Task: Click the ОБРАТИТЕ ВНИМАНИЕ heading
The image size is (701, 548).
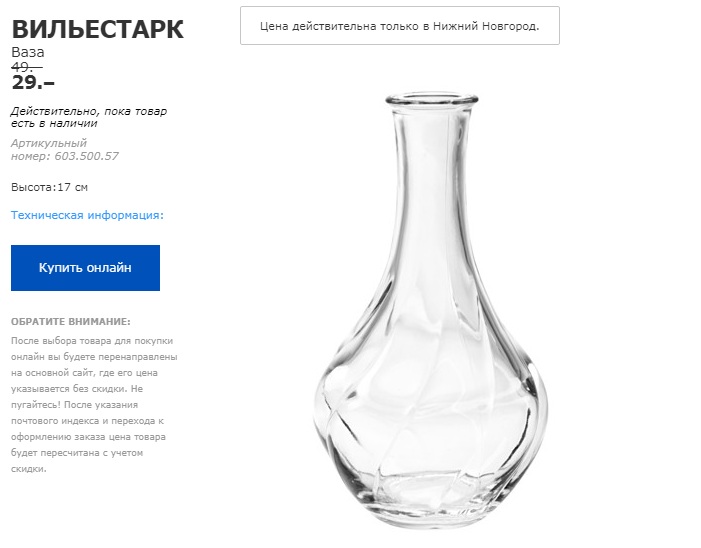Action: pyautogui.click(x=71, y=322)
